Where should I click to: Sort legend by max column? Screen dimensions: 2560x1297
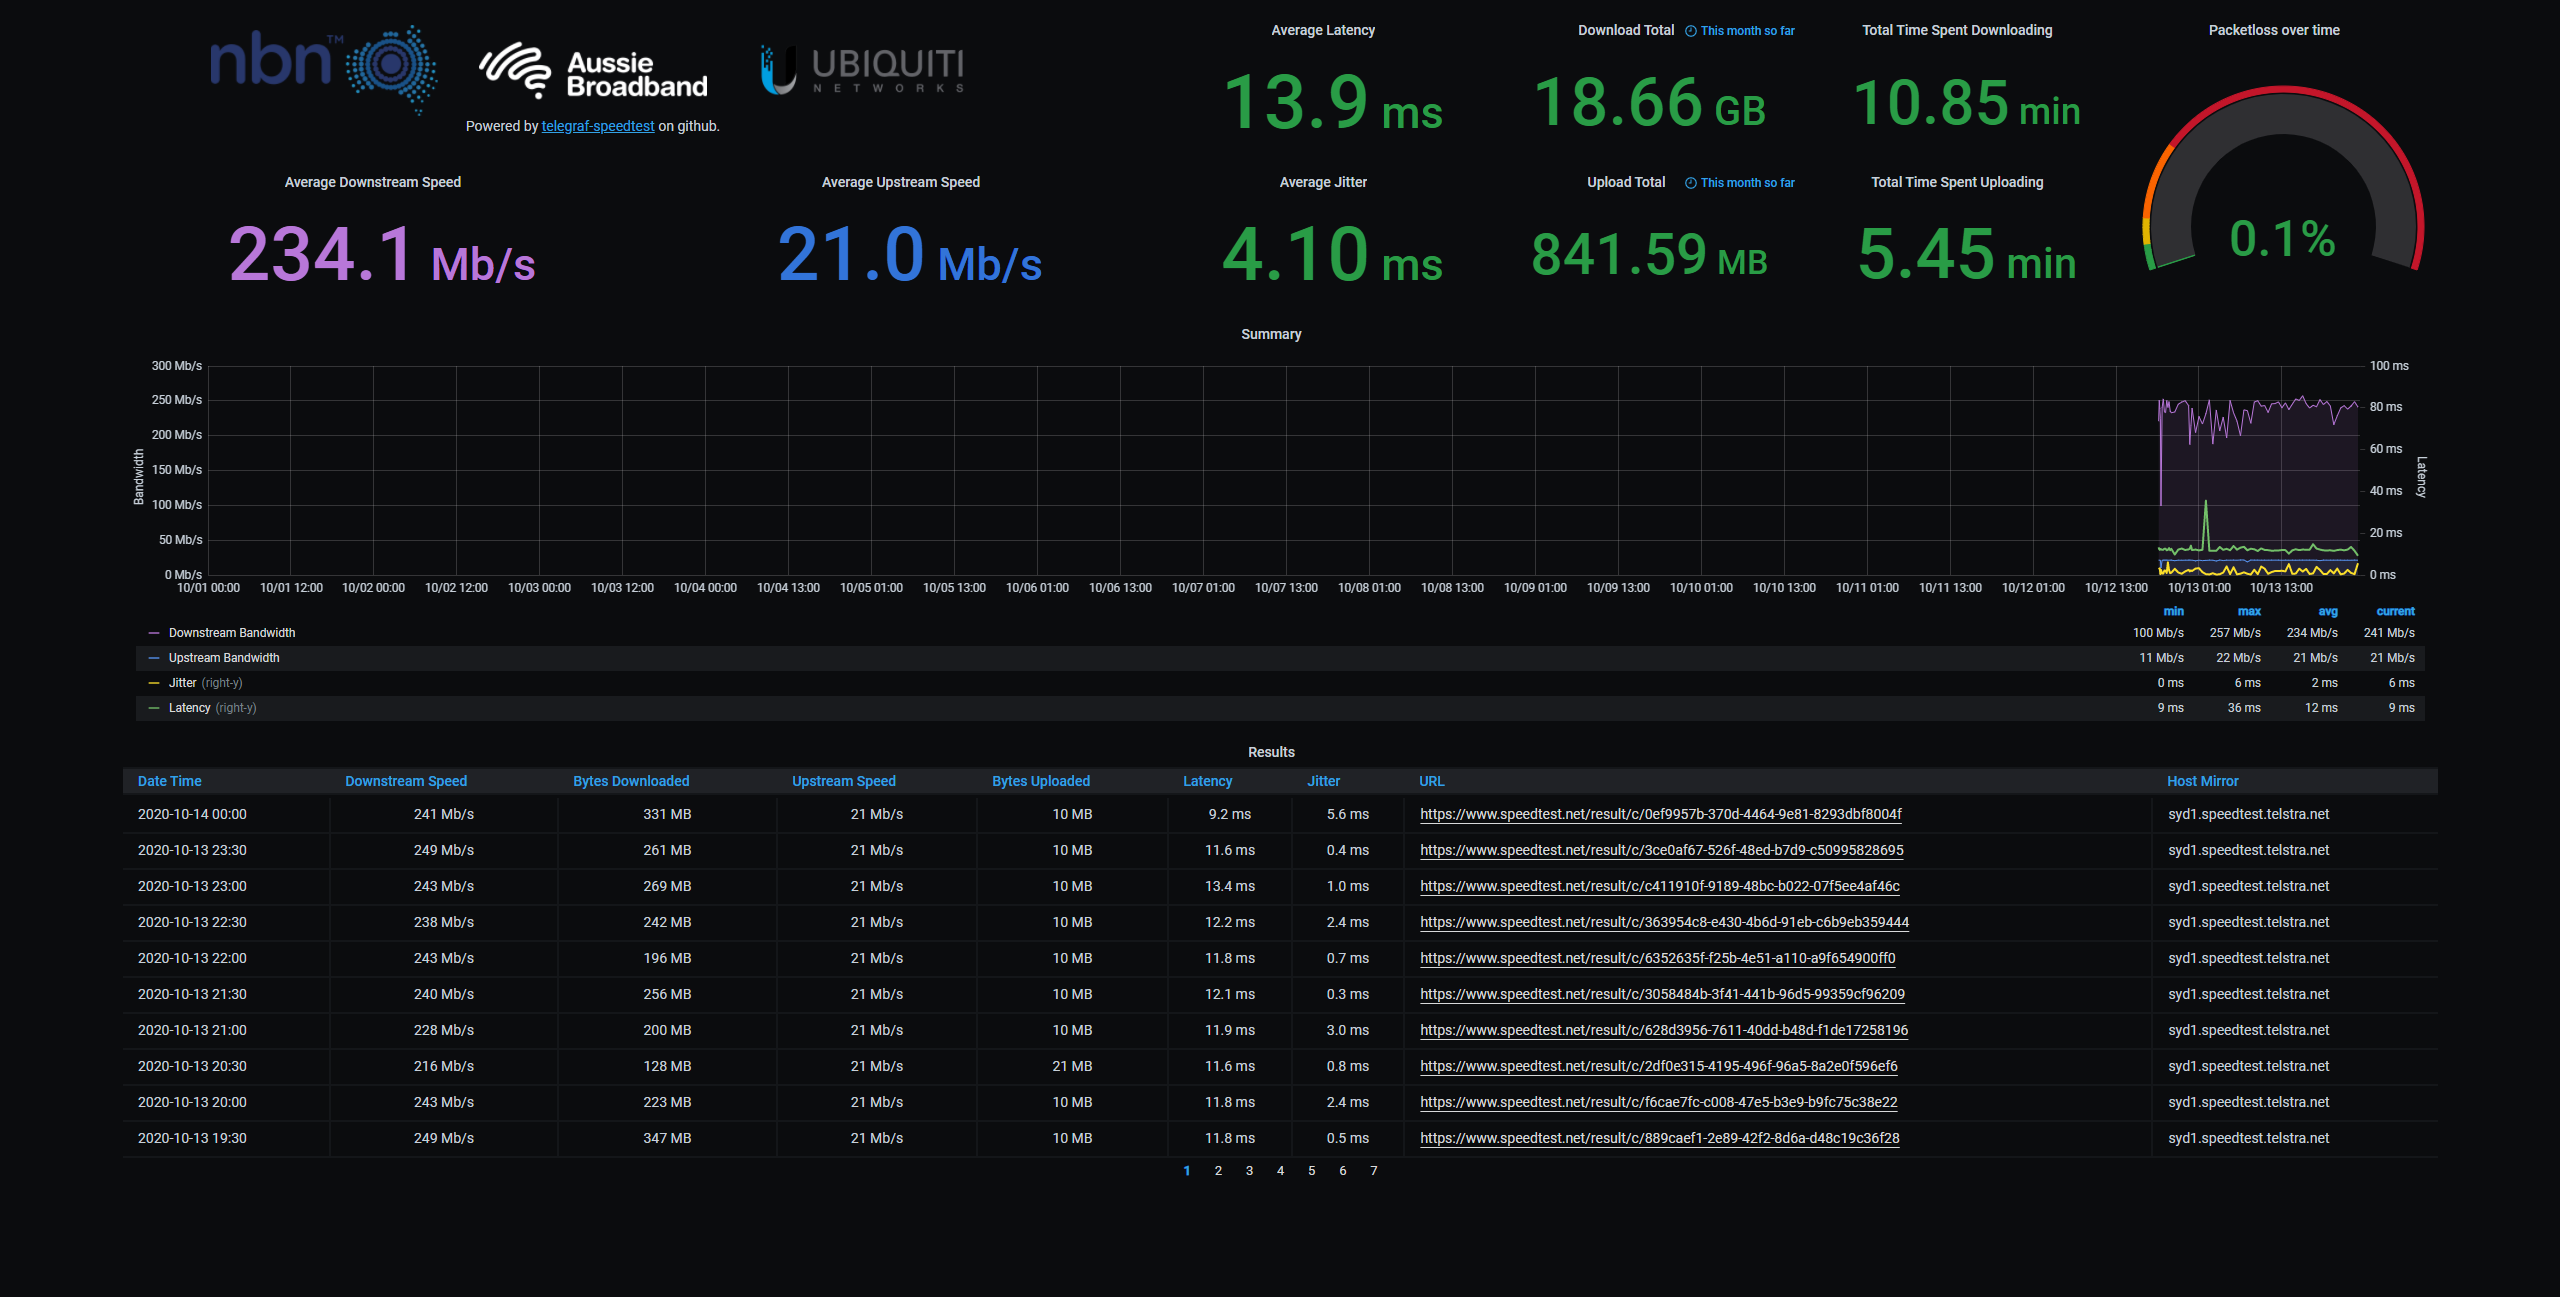tap(2249, 611)
